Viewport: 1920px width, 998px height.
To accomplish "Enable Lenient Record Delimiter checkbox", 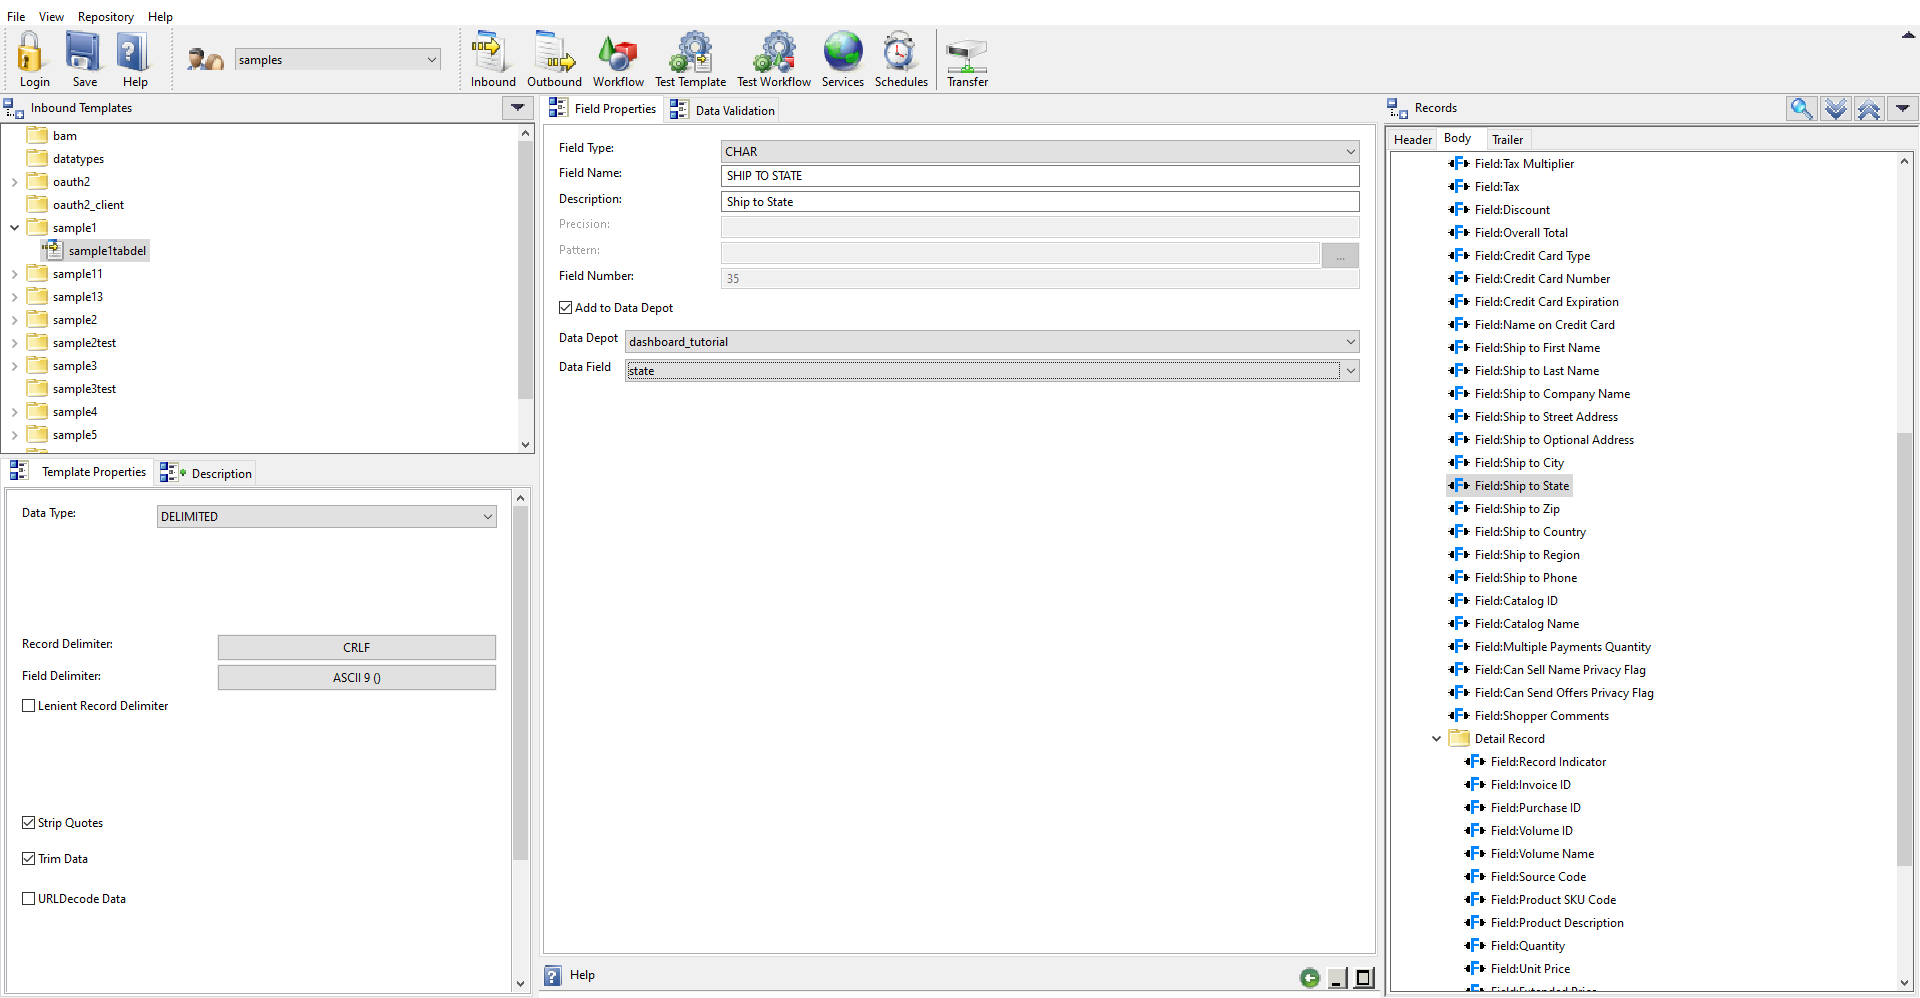I will [x=29, y=706].
